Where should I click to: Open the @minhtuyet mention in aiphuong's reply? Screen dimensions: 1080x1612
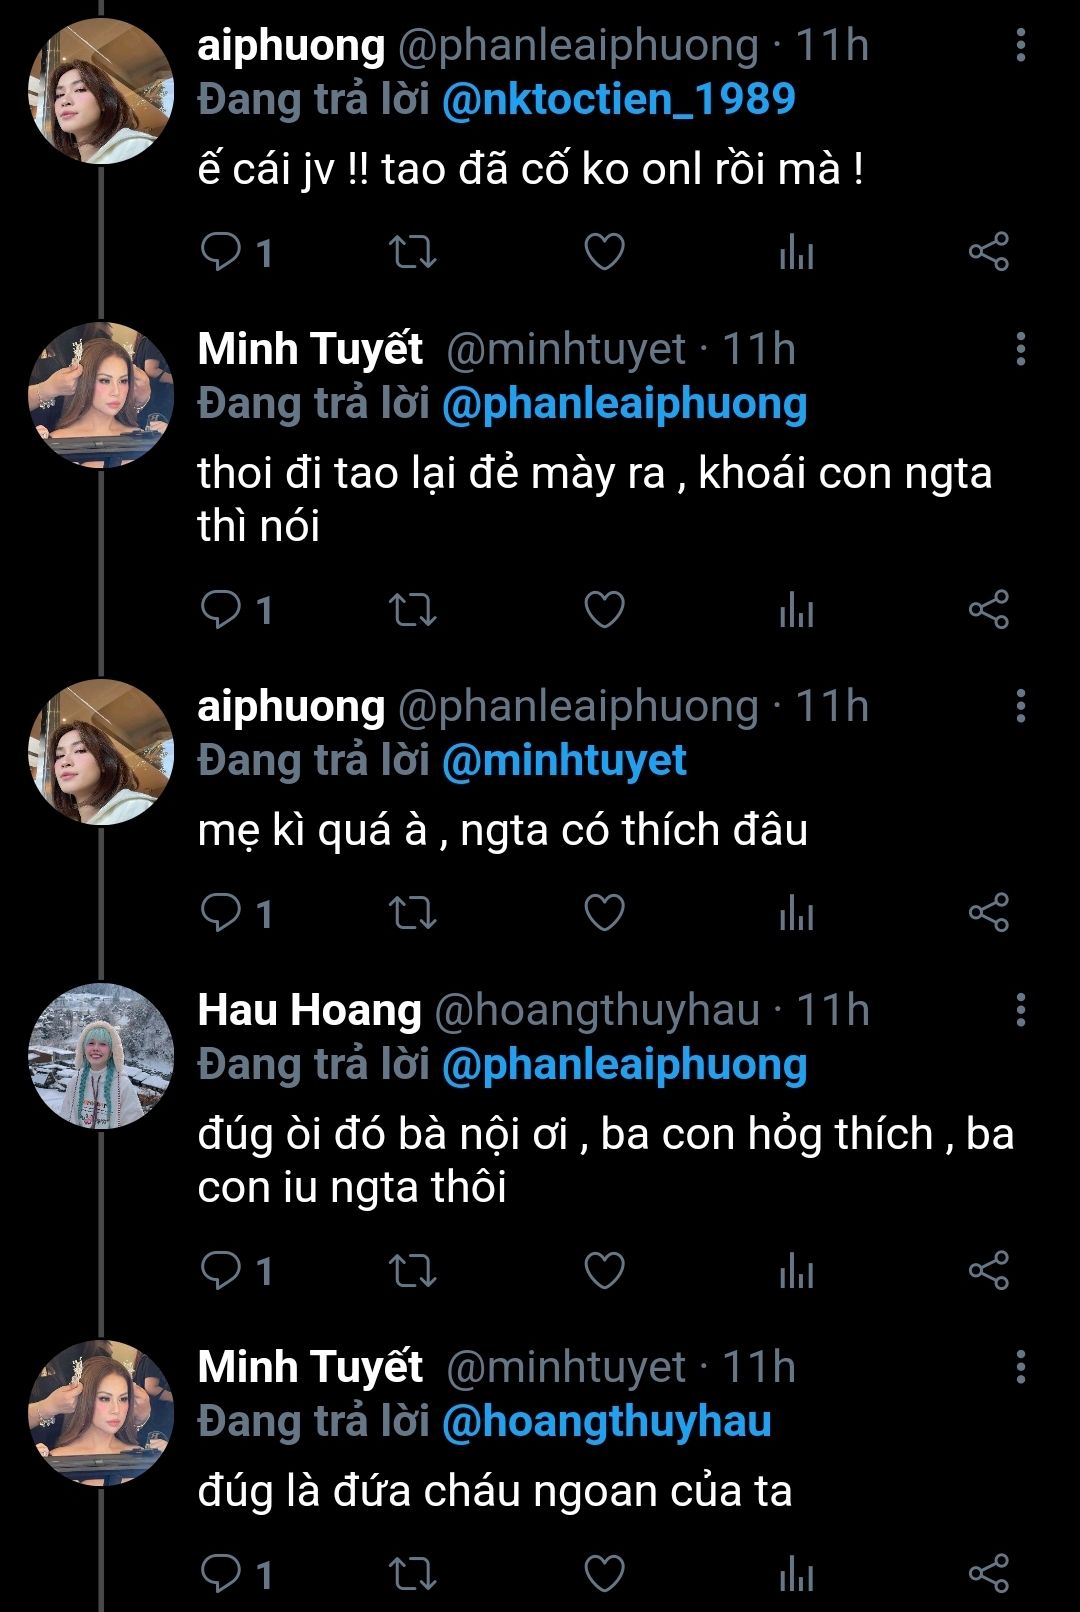(564, 761)
